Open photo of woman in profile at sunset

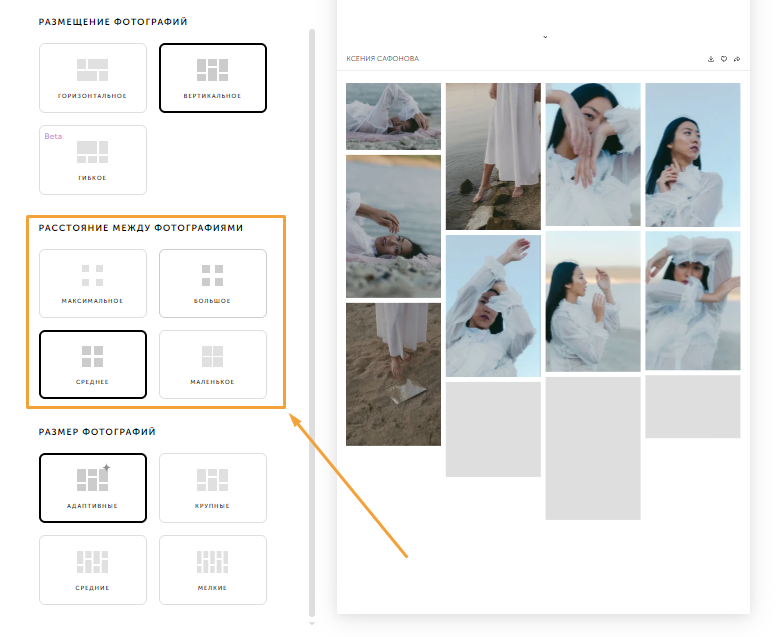pyautogui.click(x=593, y=302)
